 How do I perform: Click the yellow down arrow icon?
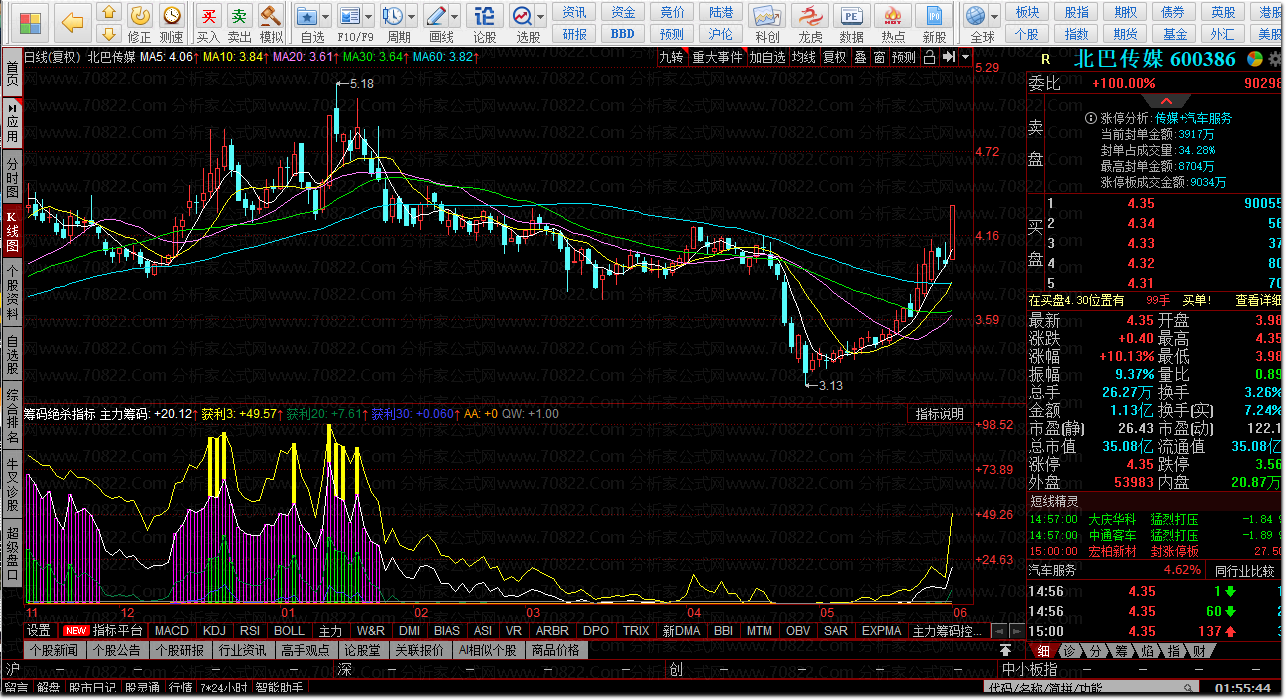point(110,34)
